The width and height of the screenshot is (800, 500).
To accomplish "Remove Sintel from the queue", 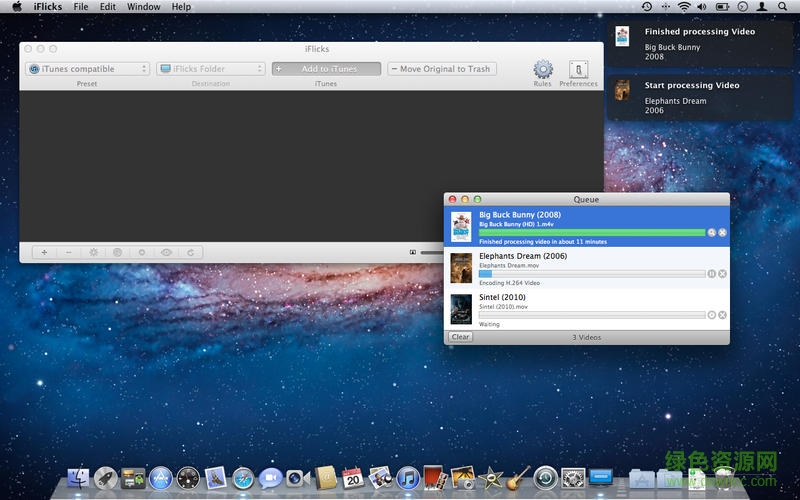I will pos(722,315).
